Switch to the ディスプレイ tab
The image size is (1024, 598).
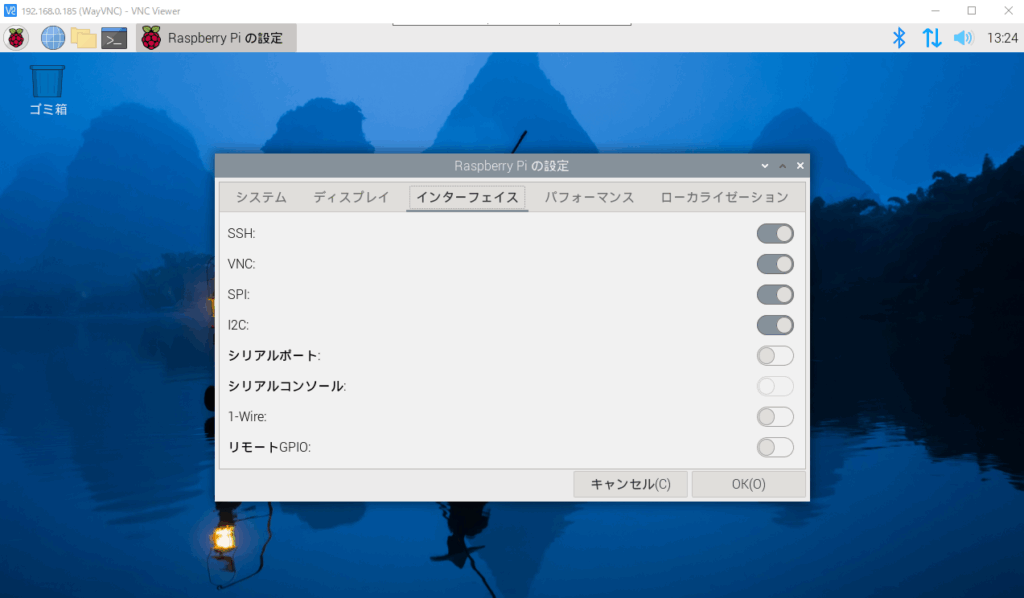click(x=351, y=197)
